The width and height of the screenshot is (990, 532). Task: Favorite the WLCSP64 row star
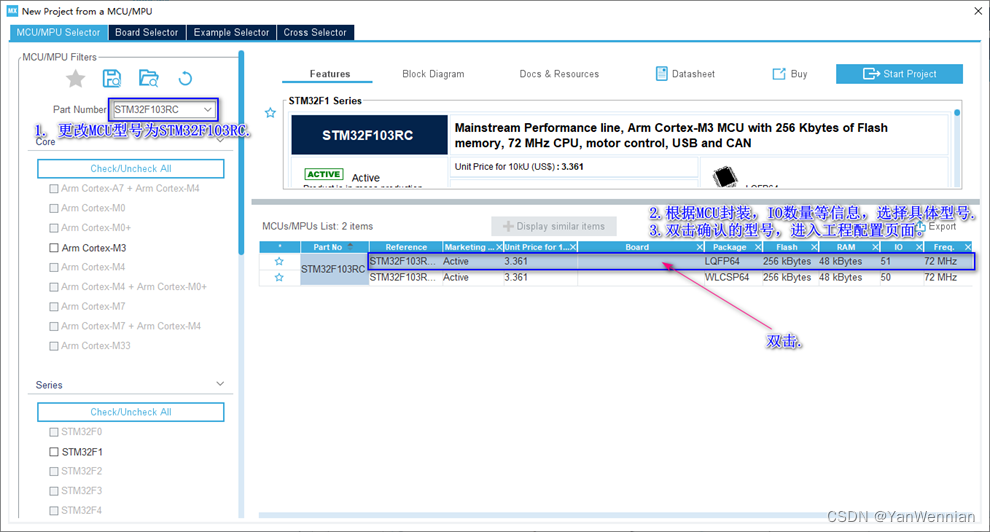(279, 278)
